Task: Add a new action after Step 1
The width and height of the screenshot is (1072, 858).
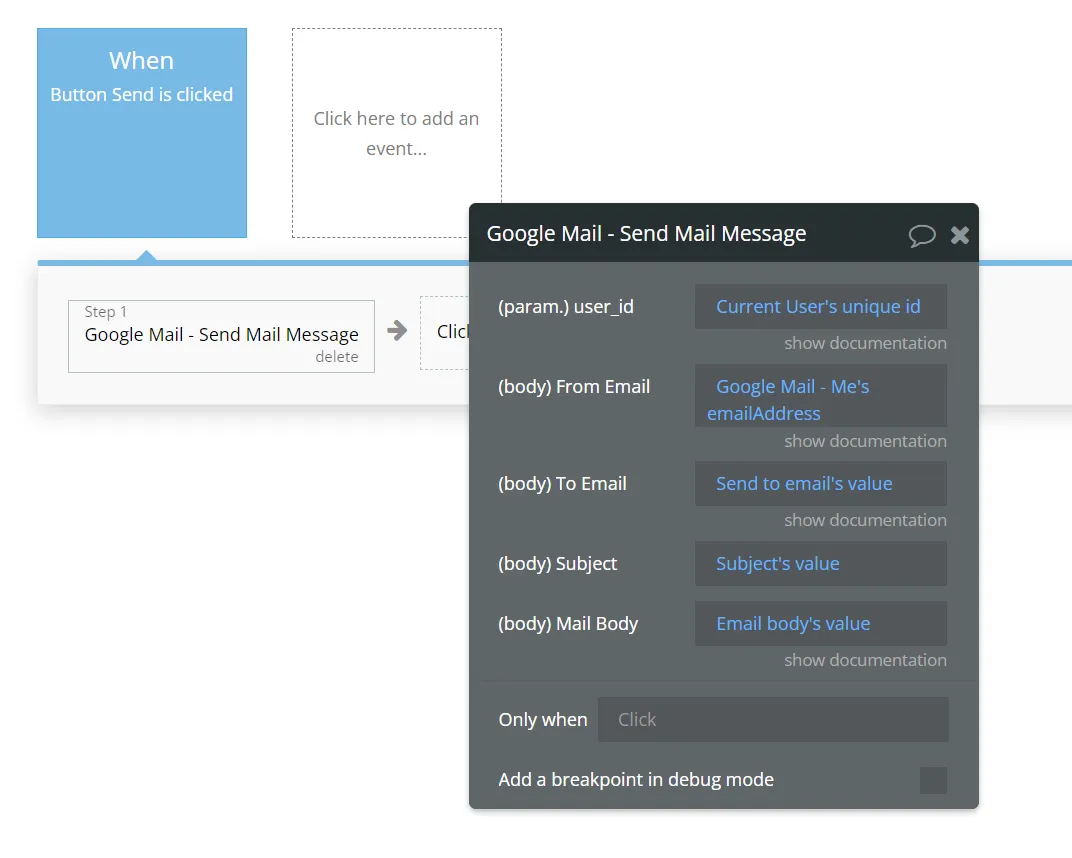Action: point(445,333)
